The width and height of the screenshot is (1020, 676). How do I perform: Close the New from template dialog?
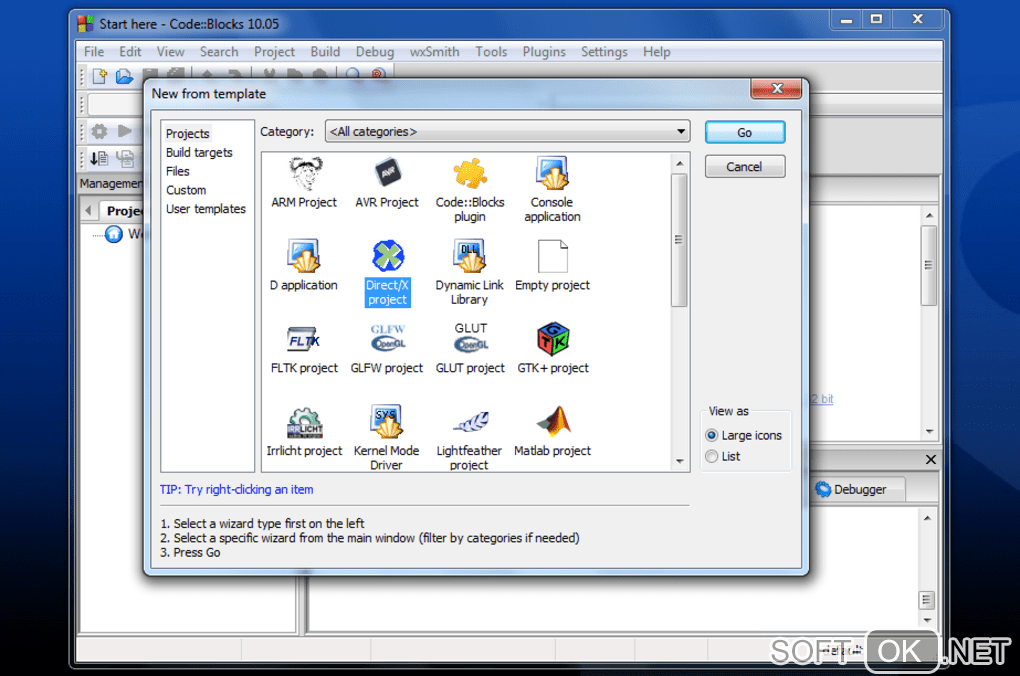(x=776, y=88)
